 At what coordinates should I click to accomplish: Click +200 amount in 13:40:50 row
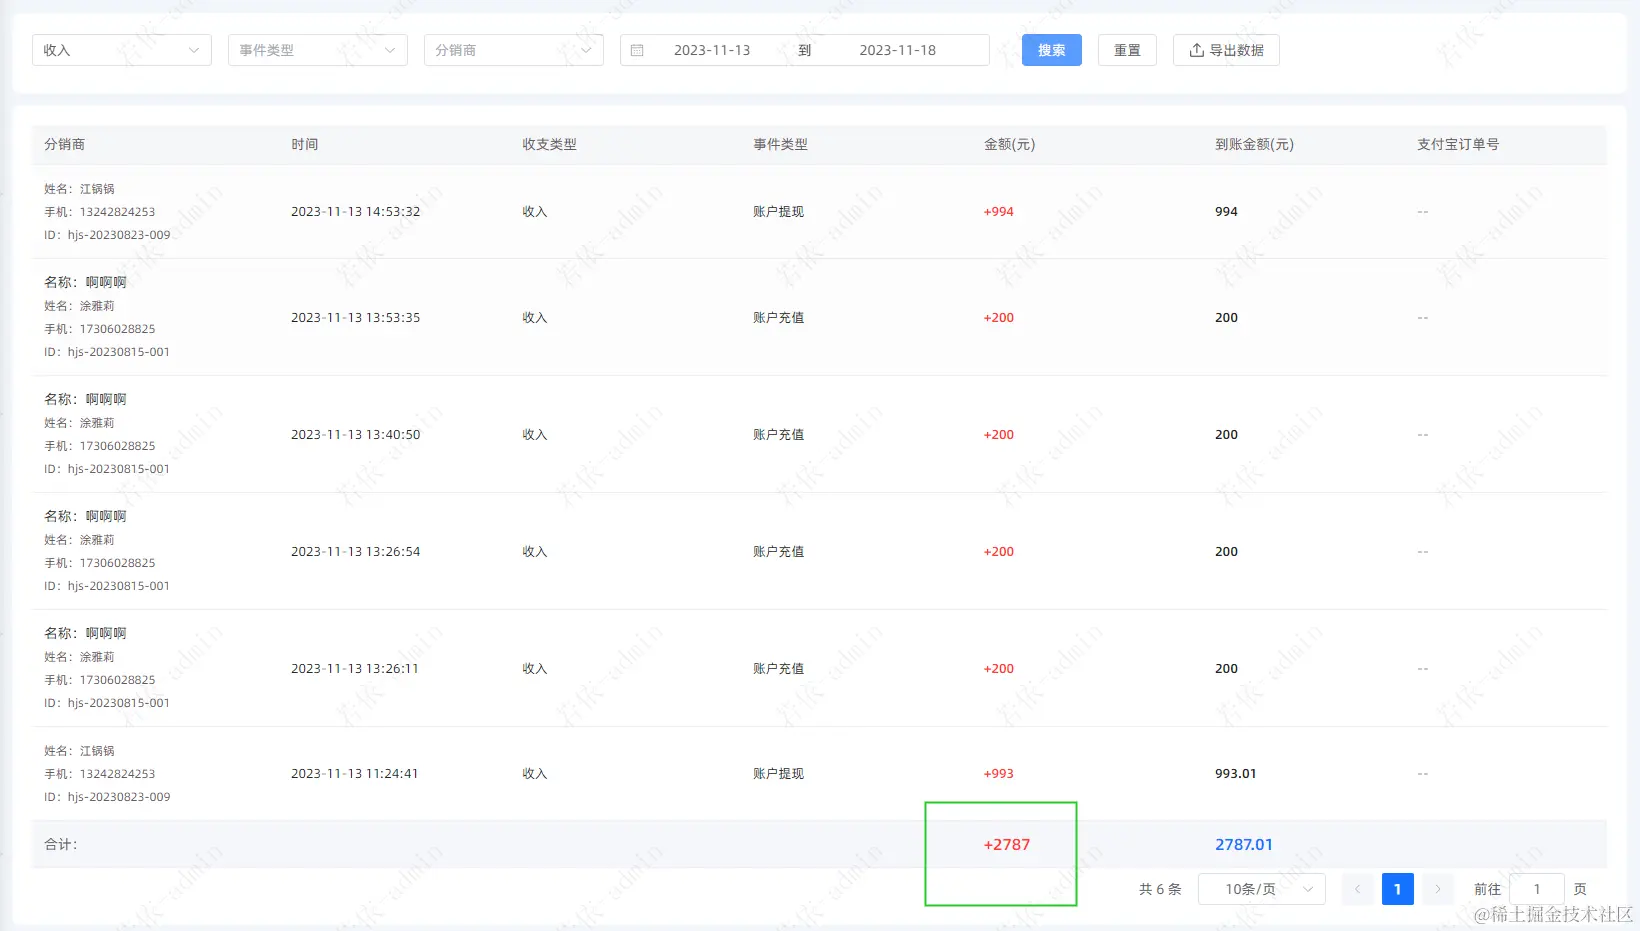(999, 435)
